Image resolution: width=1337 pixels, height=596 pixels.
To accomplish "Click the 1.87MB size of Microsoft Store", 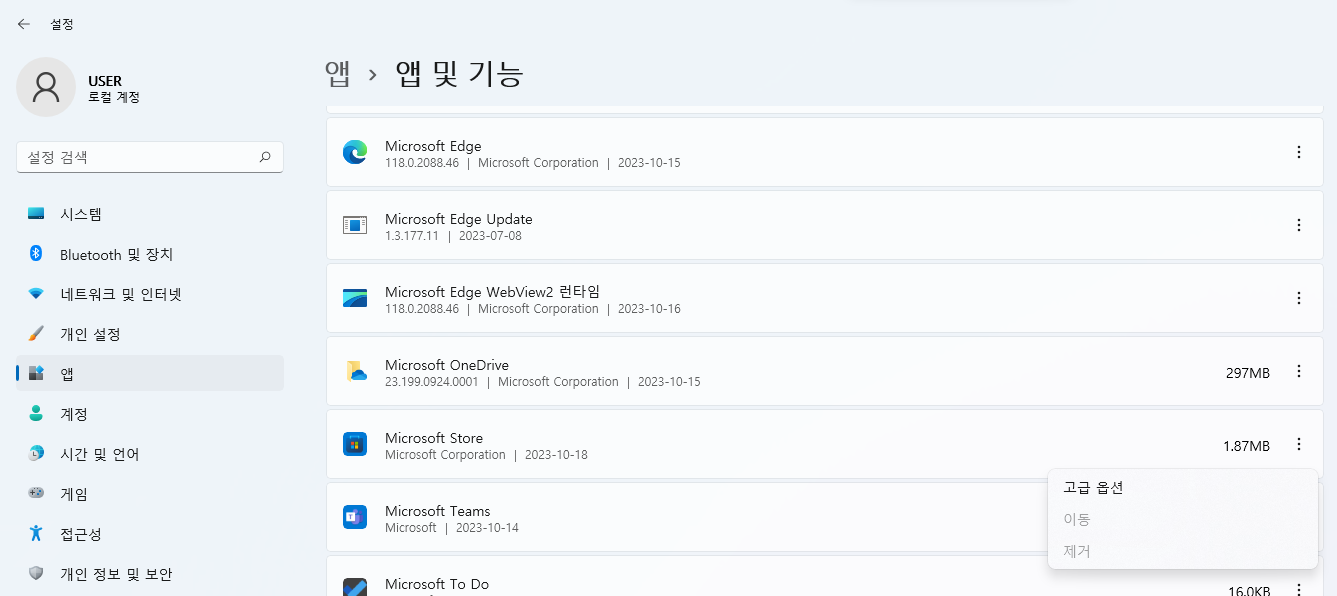I will click(x=1246, y=446).
